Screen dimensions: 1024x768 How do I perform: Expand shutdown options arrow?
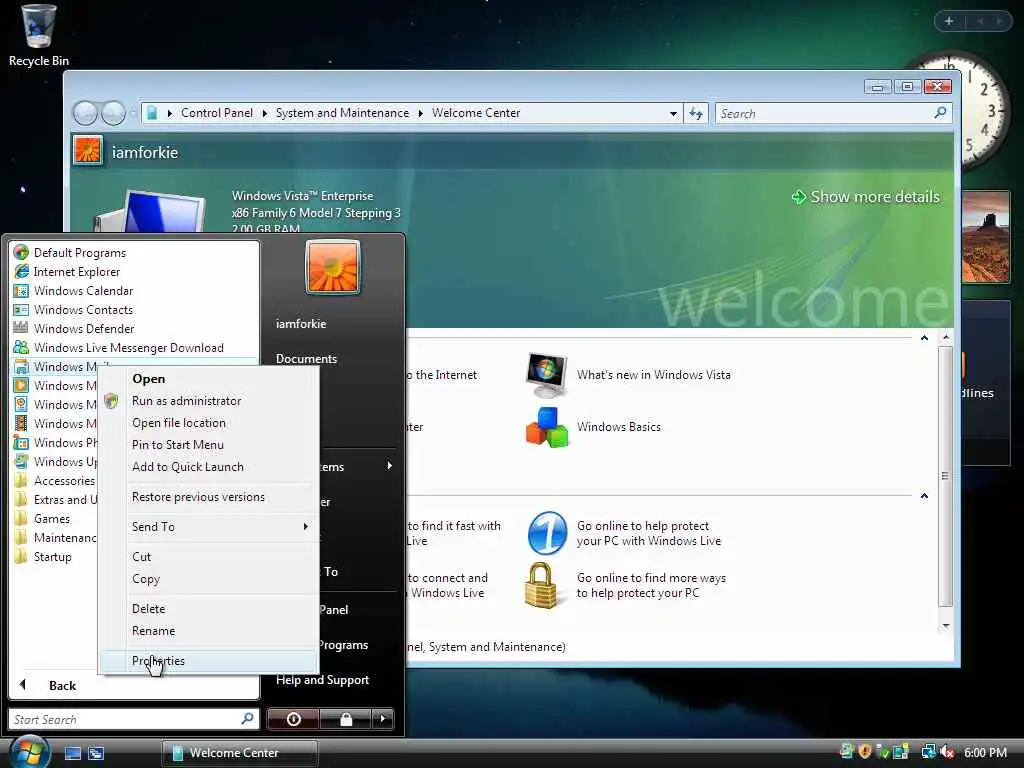383,718
